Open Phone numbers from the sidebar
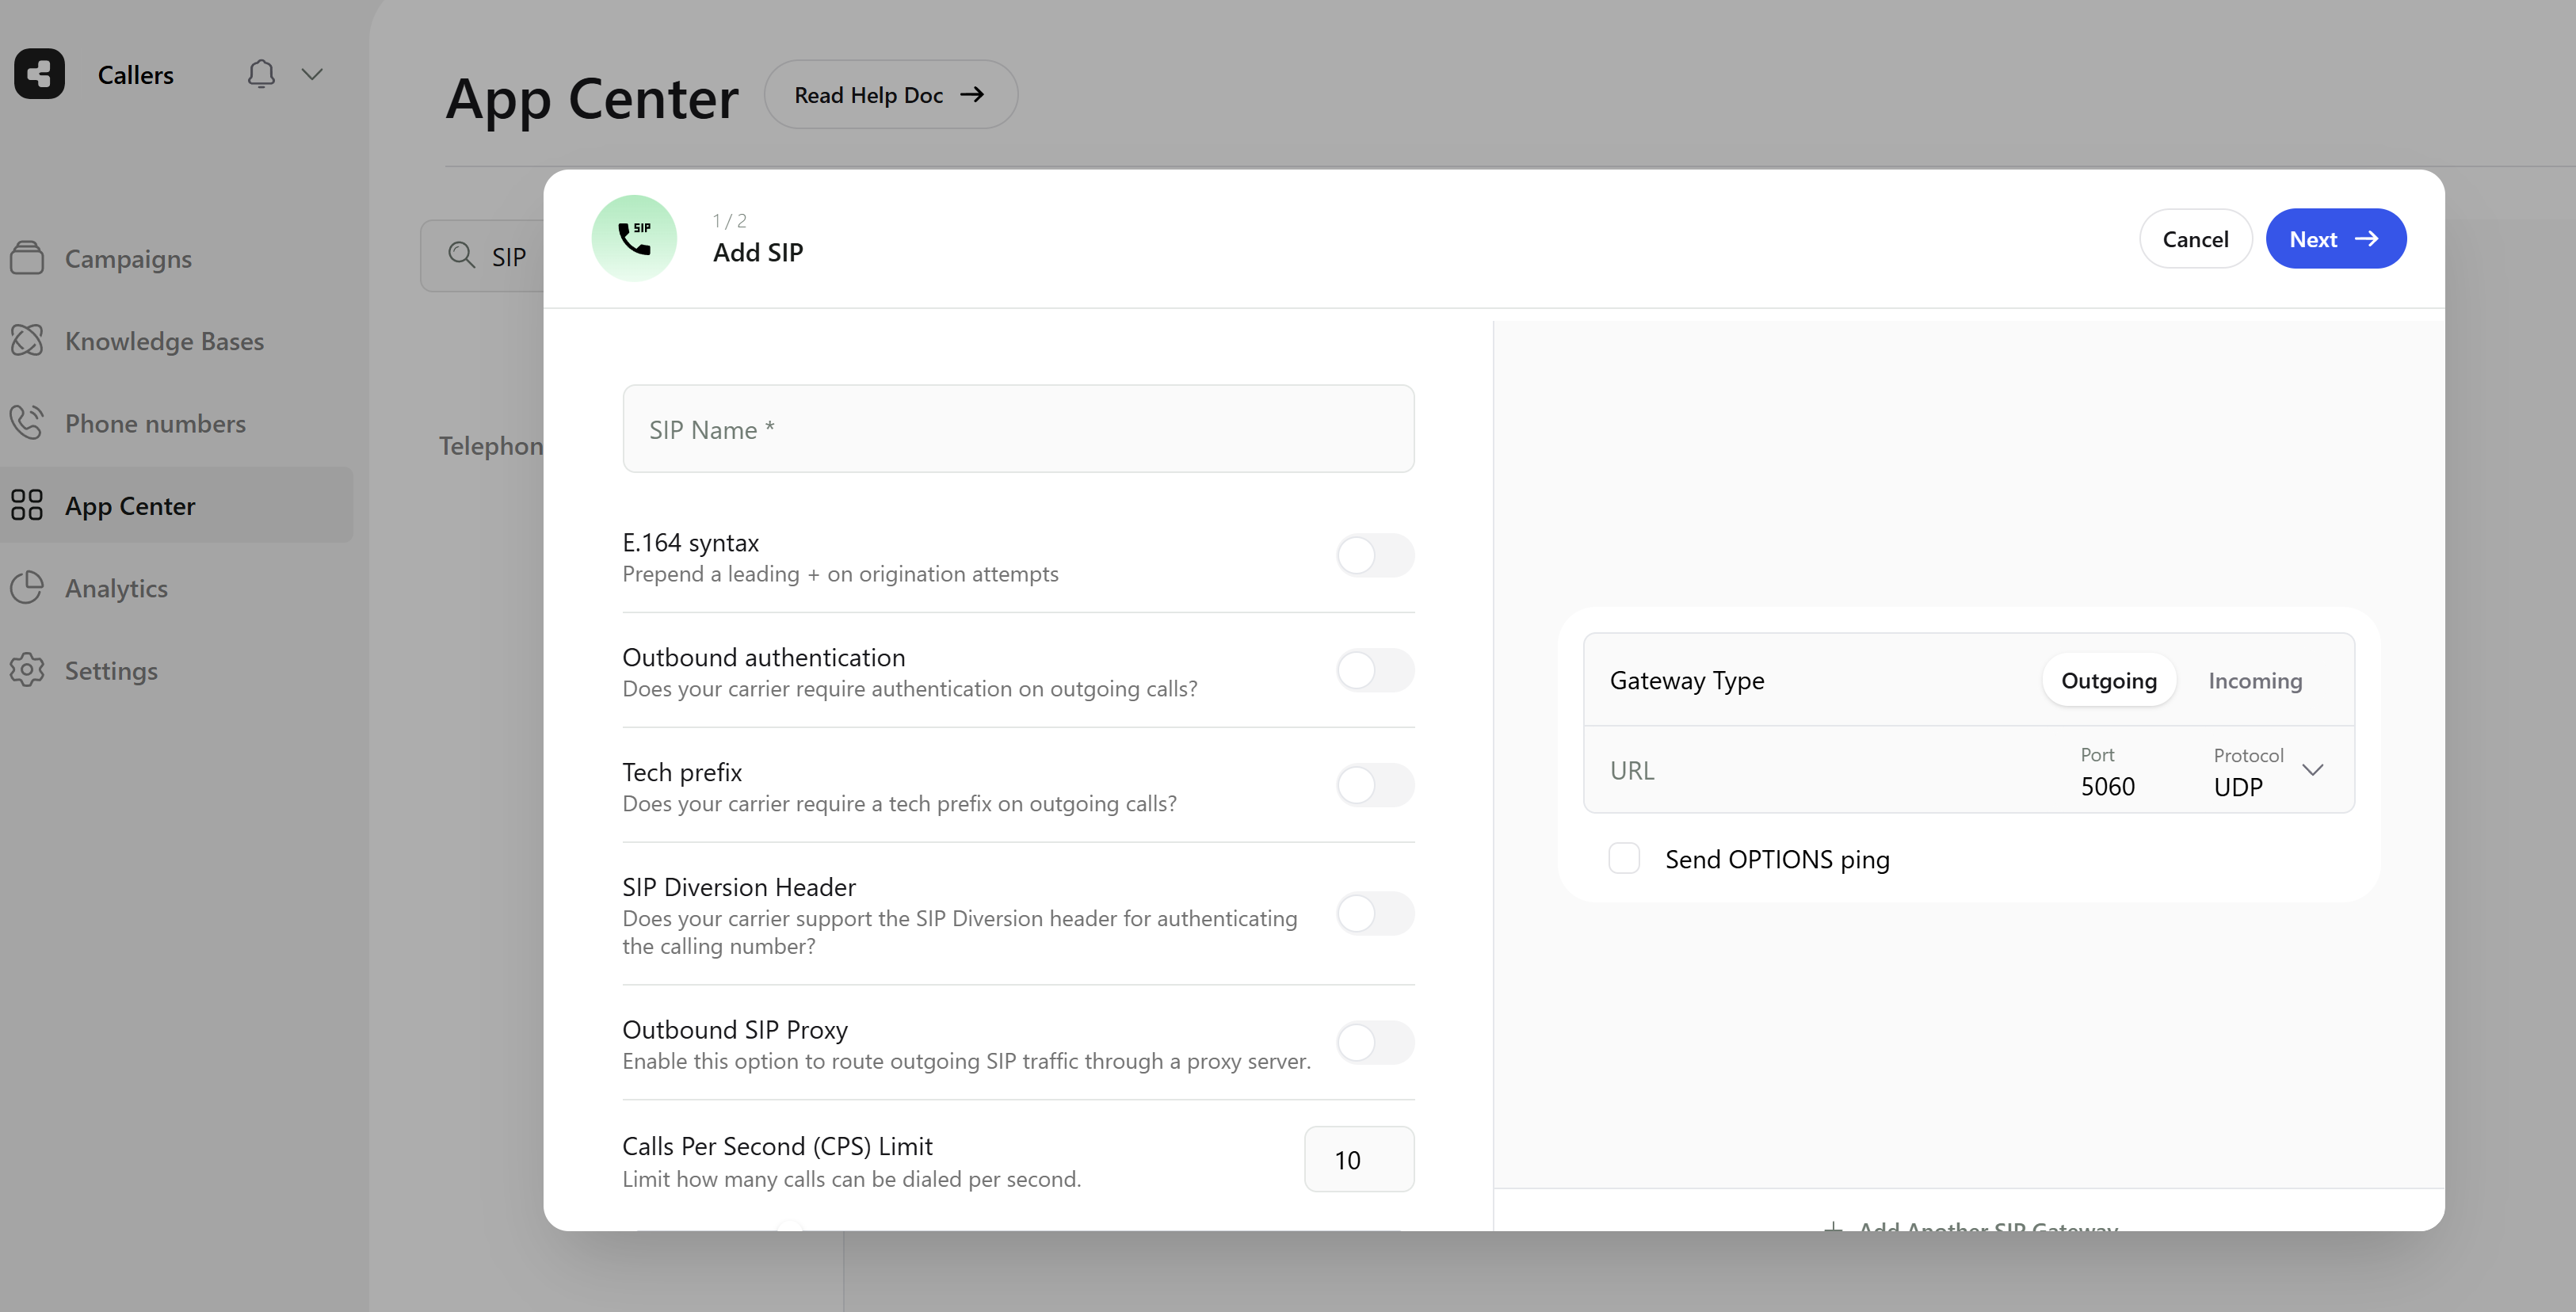The height and width of the screenshot is (1312, 2576). click(x=156, y=423)
